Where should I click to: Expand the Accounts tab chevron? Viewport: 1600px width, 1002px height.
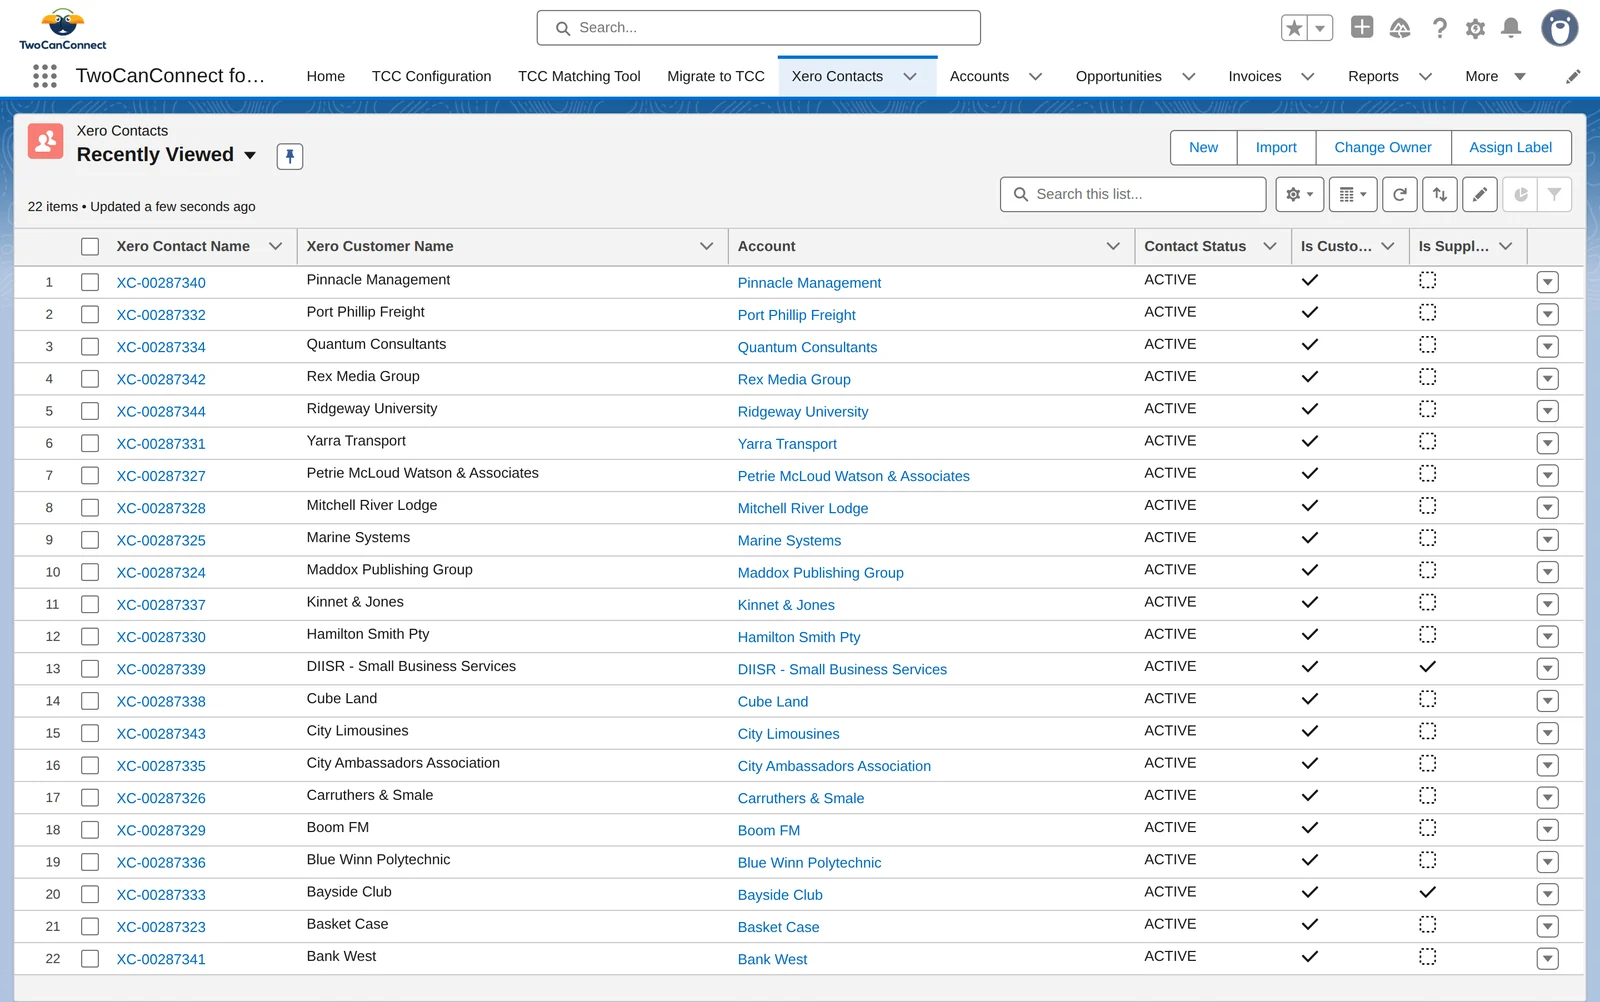coord(1036,76)
